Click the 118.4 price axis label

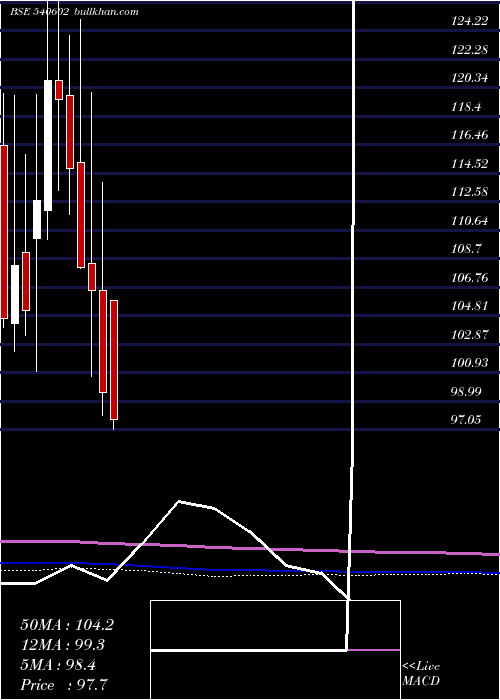tap(466, 107)
